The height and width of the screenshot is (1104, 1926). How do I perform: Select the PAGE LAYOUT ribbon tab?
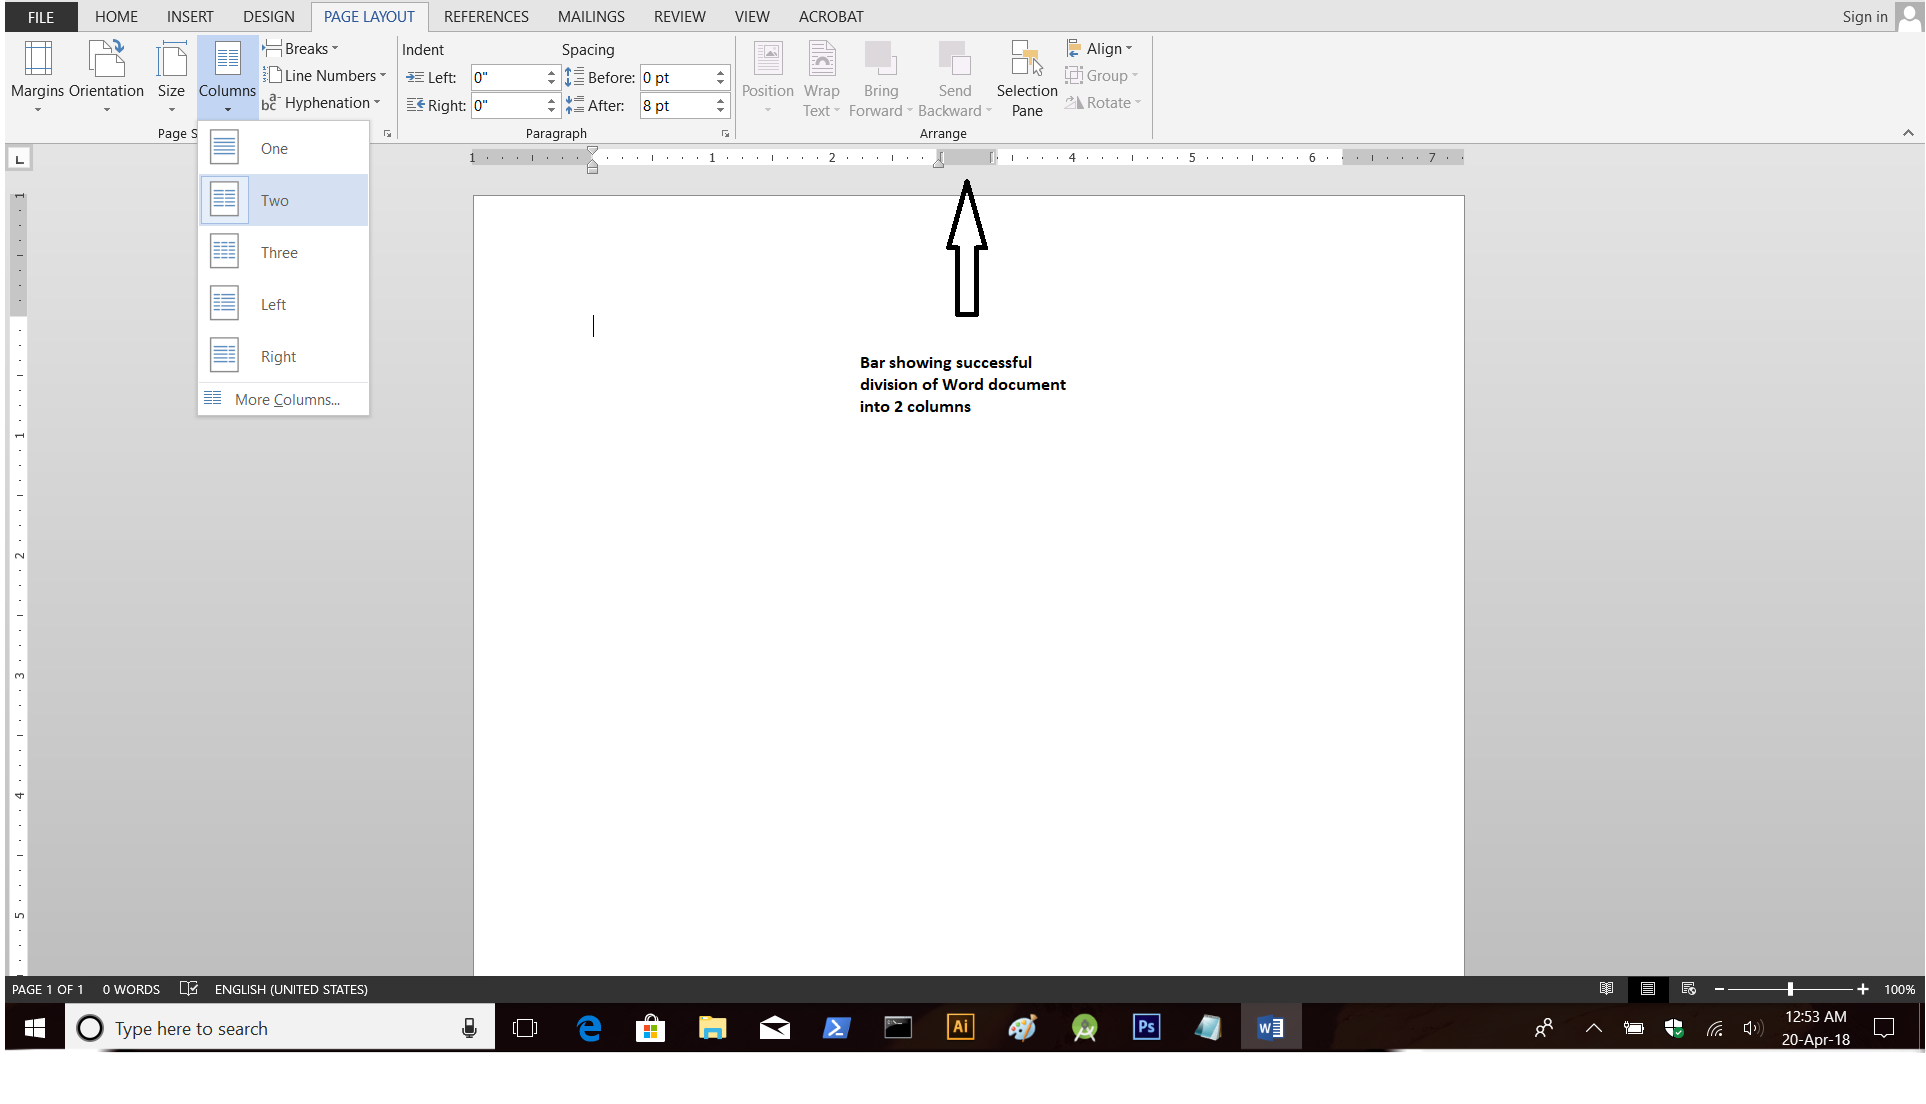[368, 16]
